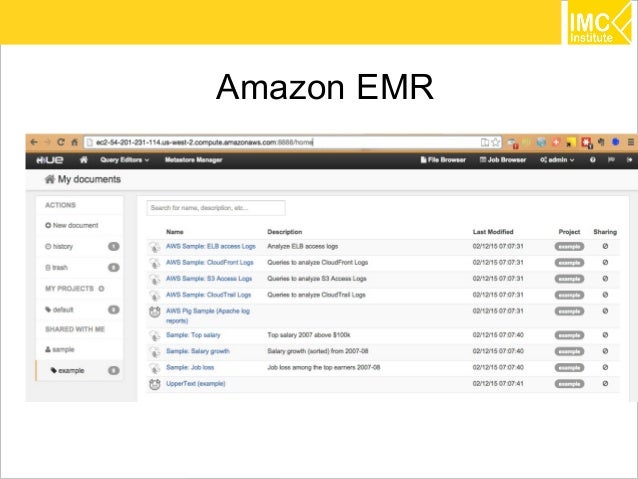Select sample under Shared With Me
Viewport: 638px width, 479px height.
pyautogui.click(x=60, y=350)
